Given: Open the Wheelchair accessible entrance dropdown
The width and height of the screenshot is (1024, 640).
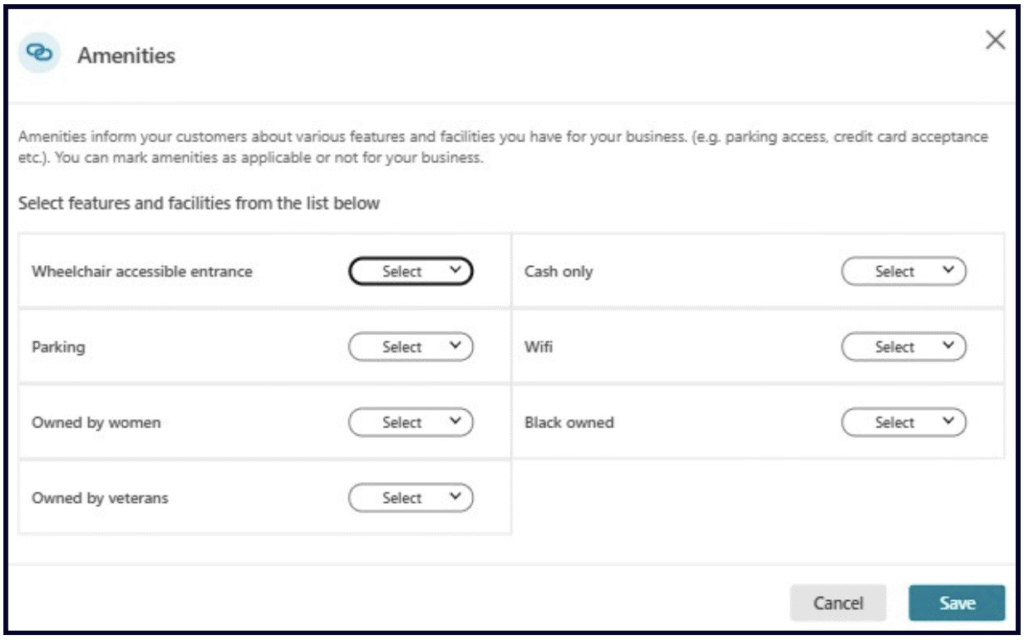Looking at the screenshot, I should coord(410,272).
